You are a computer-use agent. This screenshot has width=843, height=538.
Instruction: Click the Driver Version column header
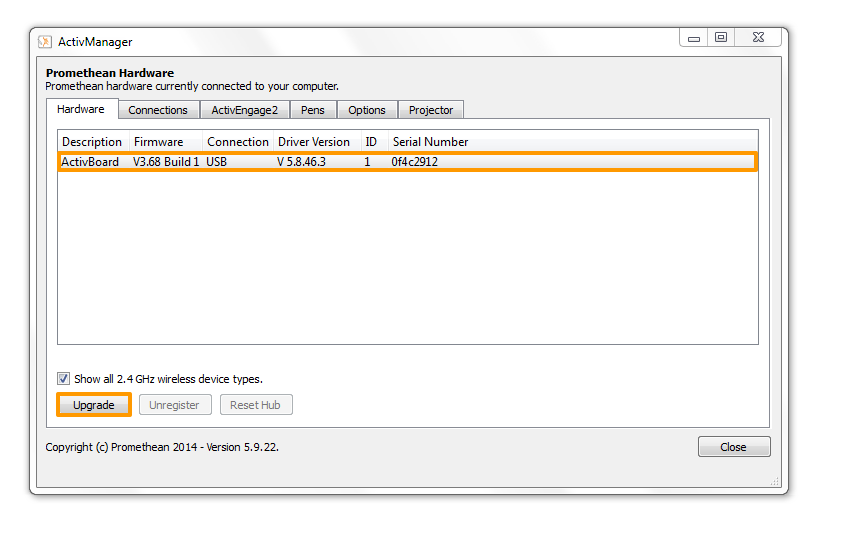coord(314,142)
